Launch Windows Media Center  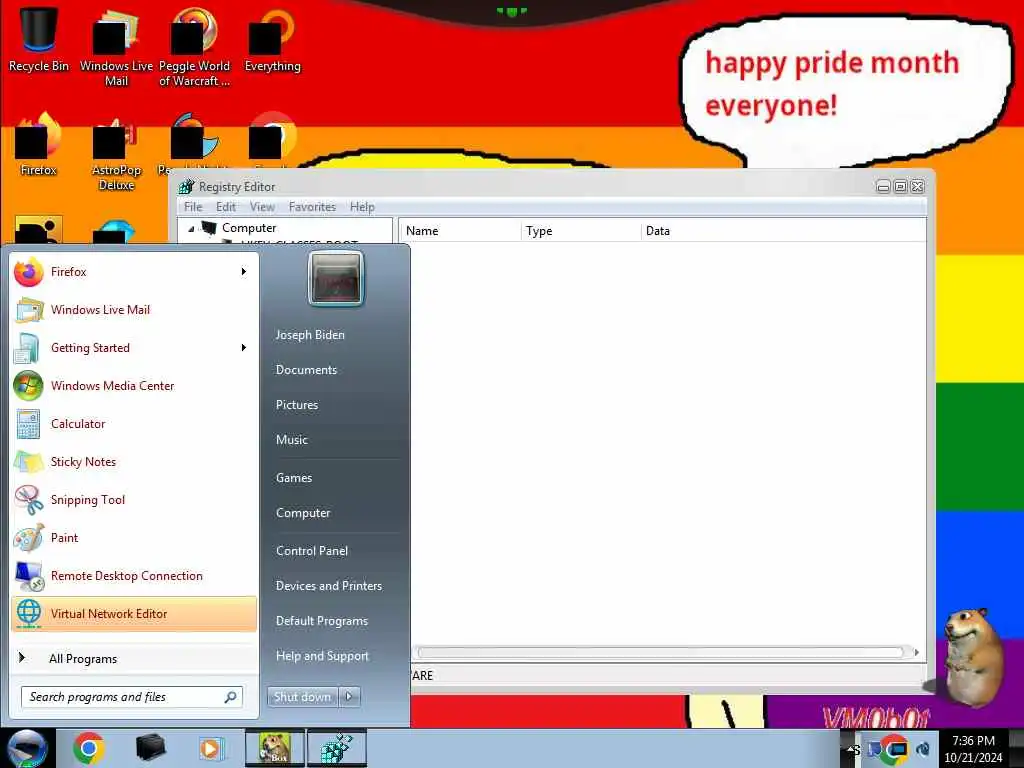(134, 385)
